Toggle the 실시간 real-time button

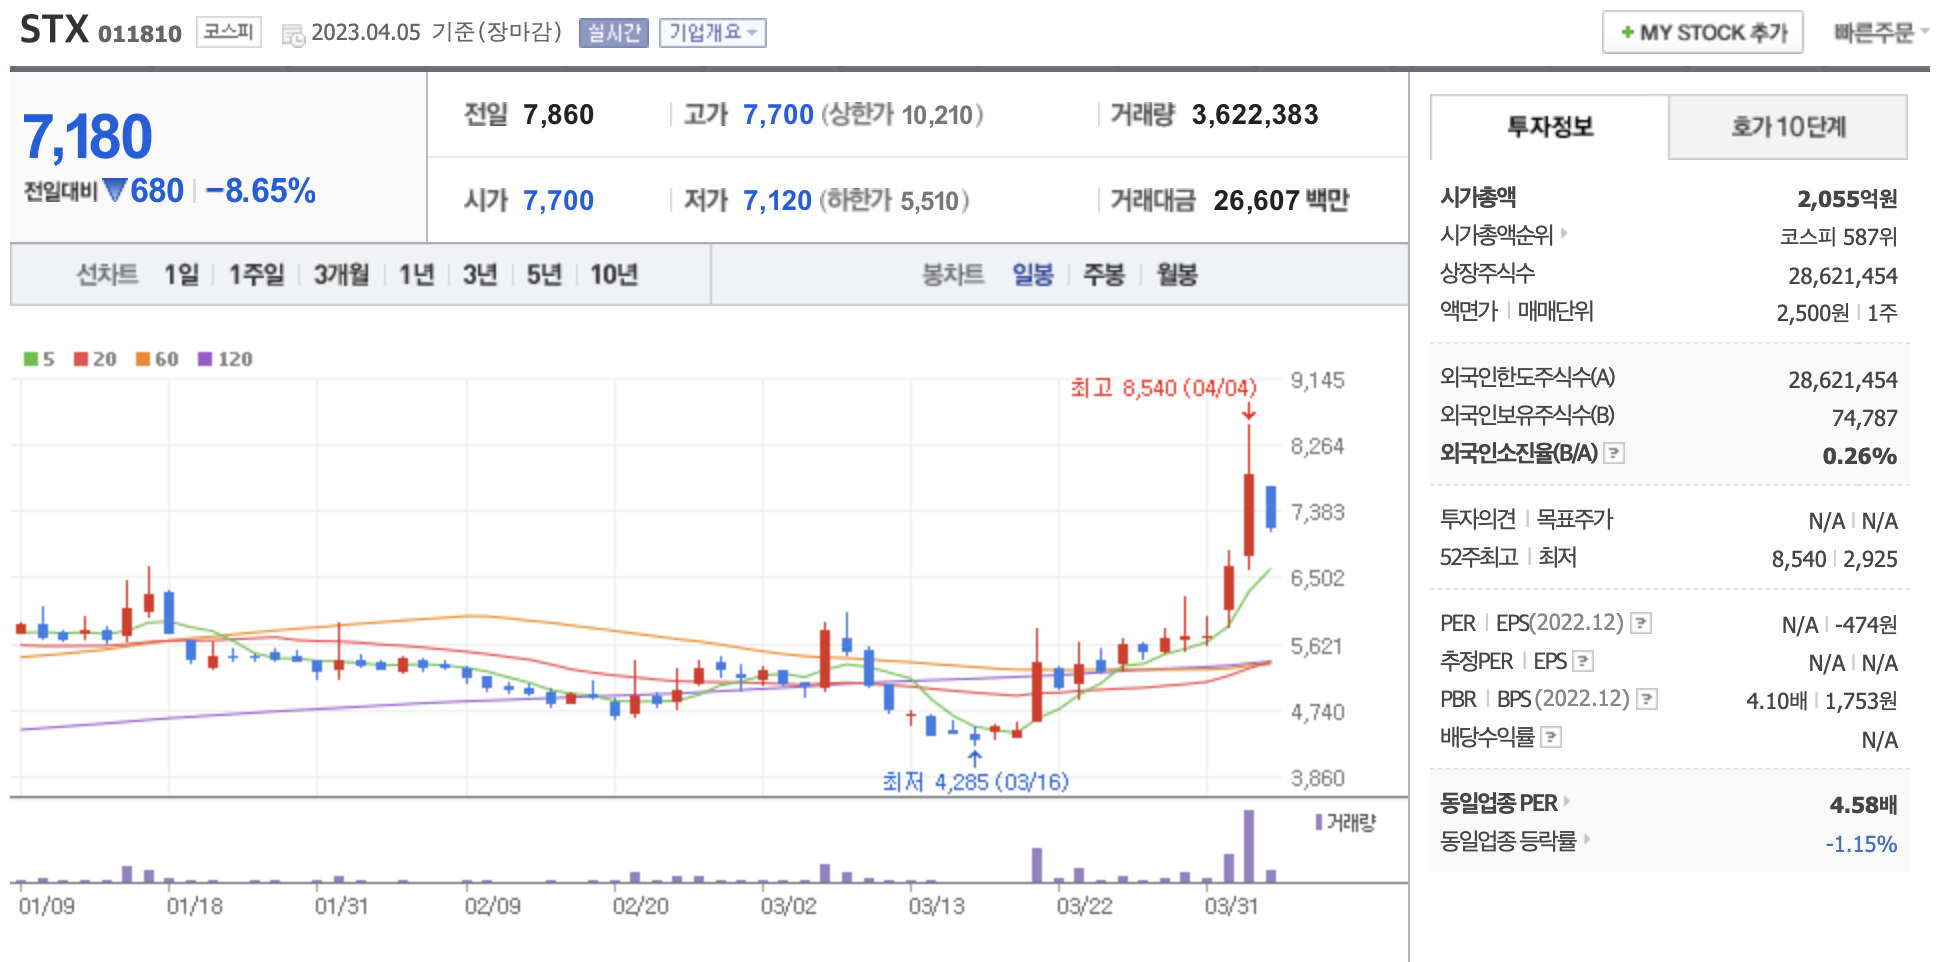click(613, 33)
